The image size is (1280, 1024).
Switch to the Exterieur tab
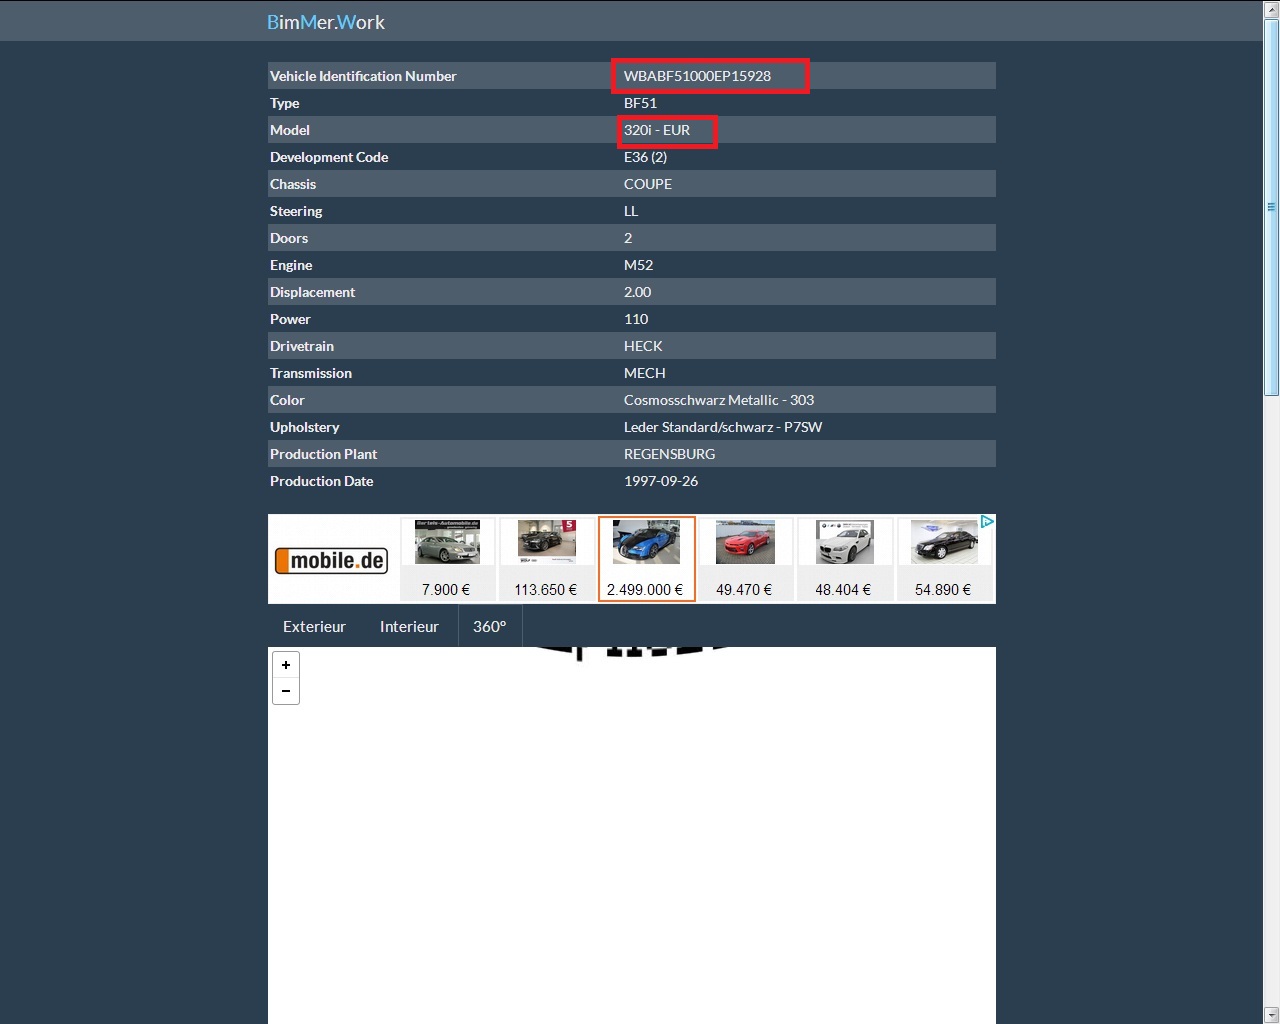coord(314,627)
